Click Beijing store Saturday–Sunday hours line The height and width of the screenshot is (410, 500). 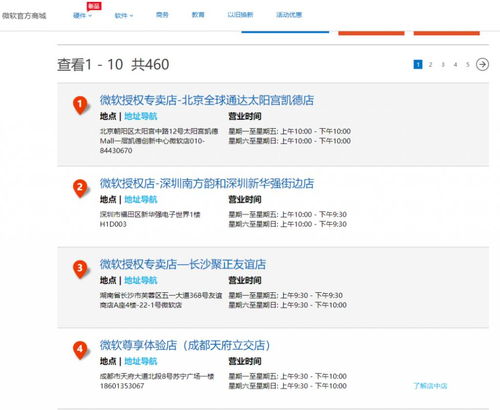[x=289, y=141]
